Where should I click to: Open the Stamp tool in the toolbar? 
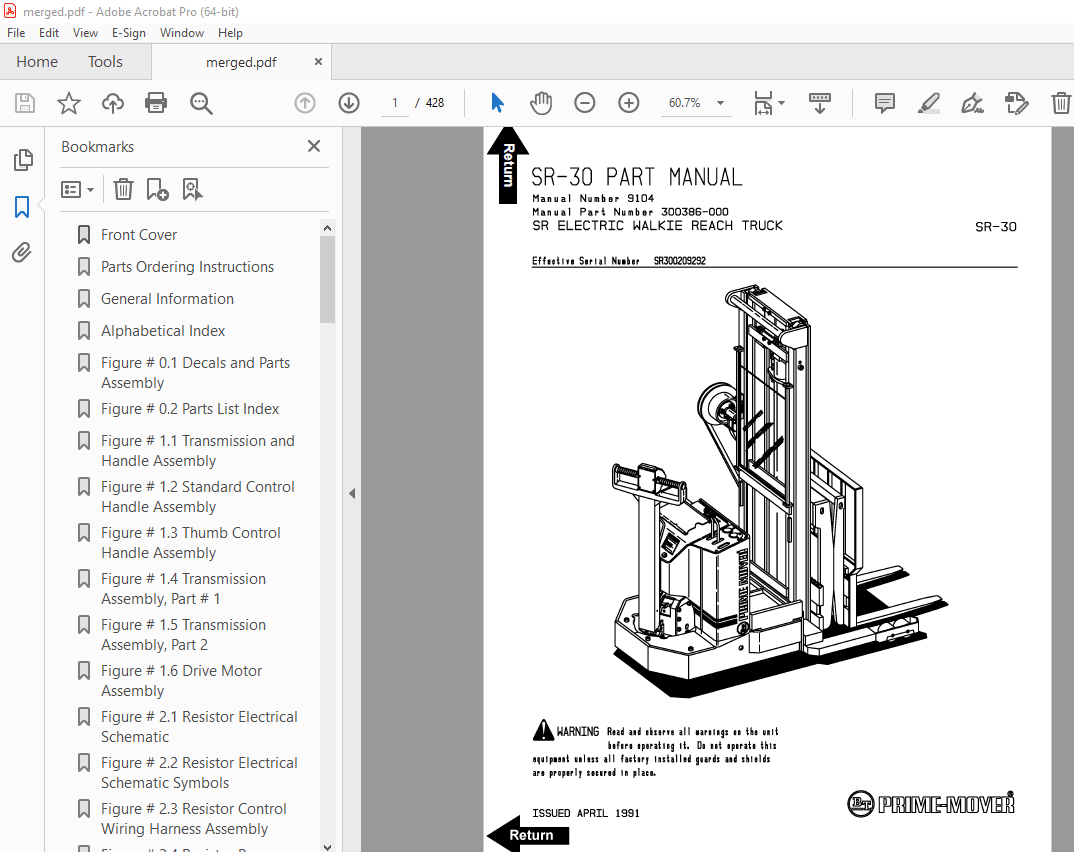pyautogui.click(x=1017, y=102)
